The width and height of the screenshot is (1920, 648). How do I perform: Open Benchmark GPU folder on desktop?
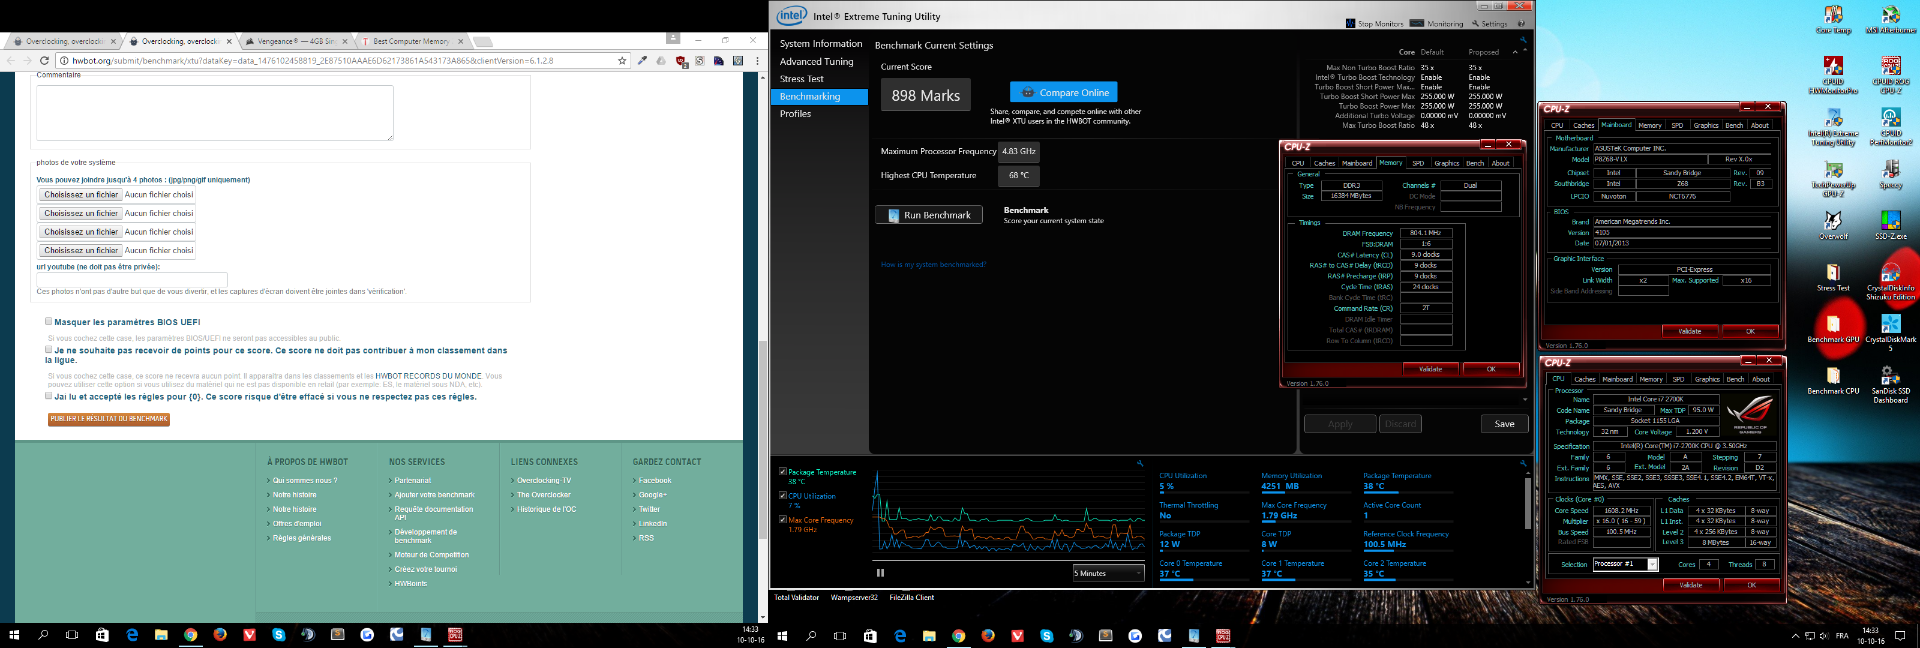(x=1833, y=329)
